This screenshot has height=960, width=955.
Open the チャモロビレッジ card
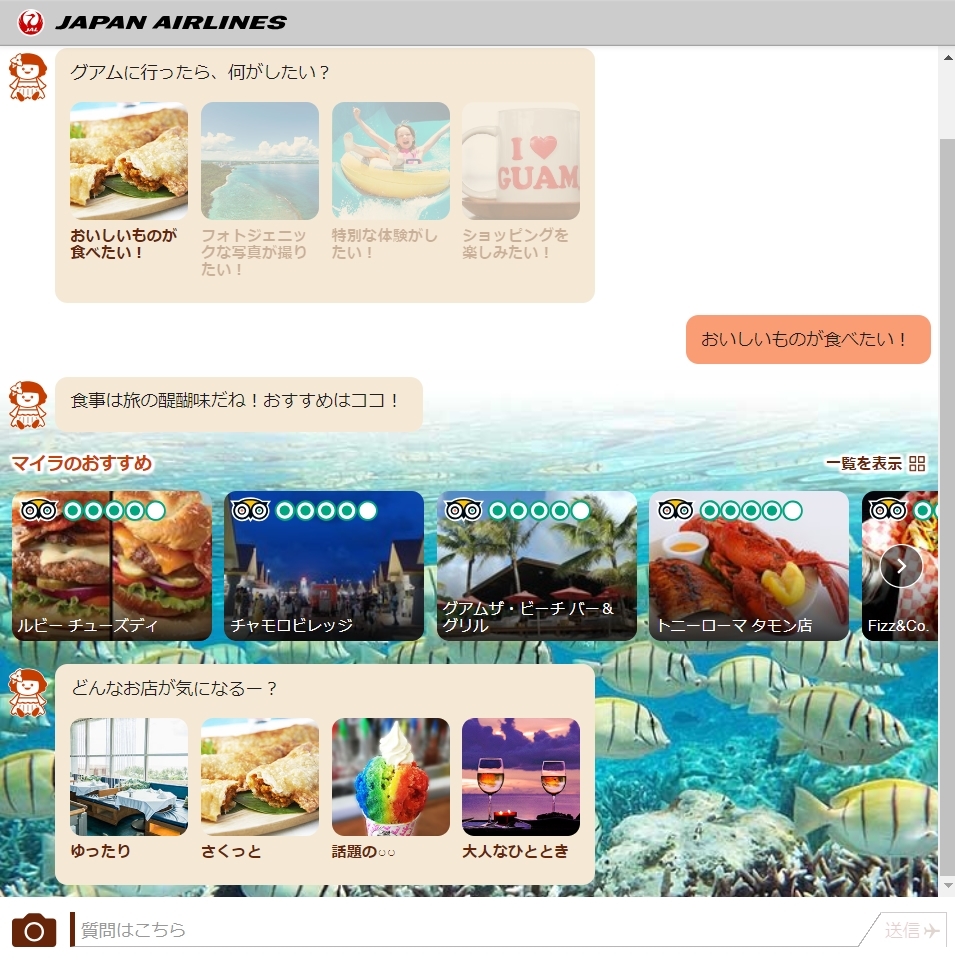[324, 566]
